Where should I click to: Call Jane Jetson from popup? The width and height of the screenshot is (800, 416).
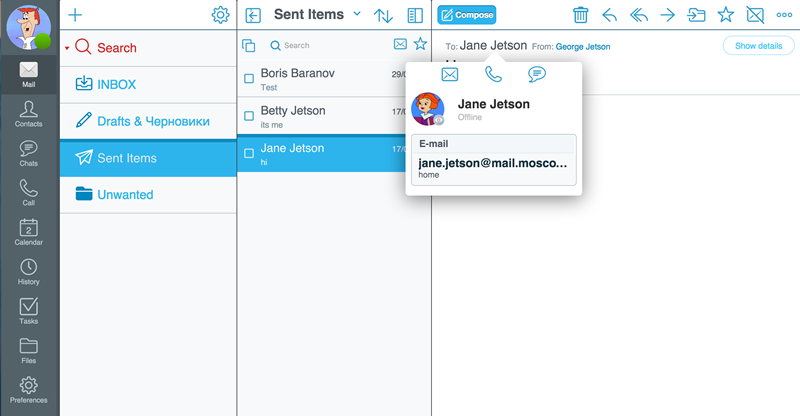(493, 75)
